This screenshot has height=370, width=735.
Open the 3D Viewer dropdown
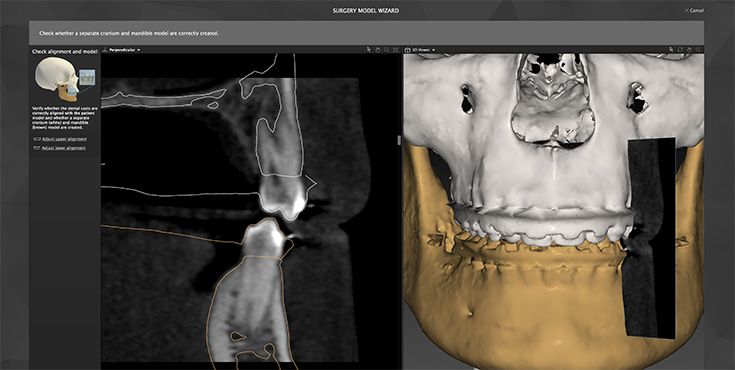point(424,50)
